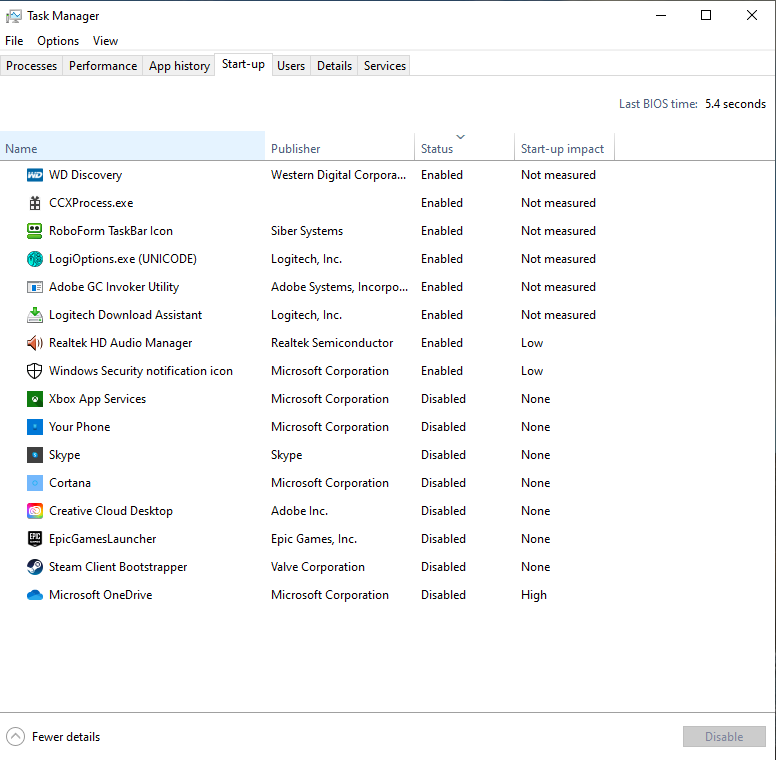Select the Start-up tab

[243, 64]
